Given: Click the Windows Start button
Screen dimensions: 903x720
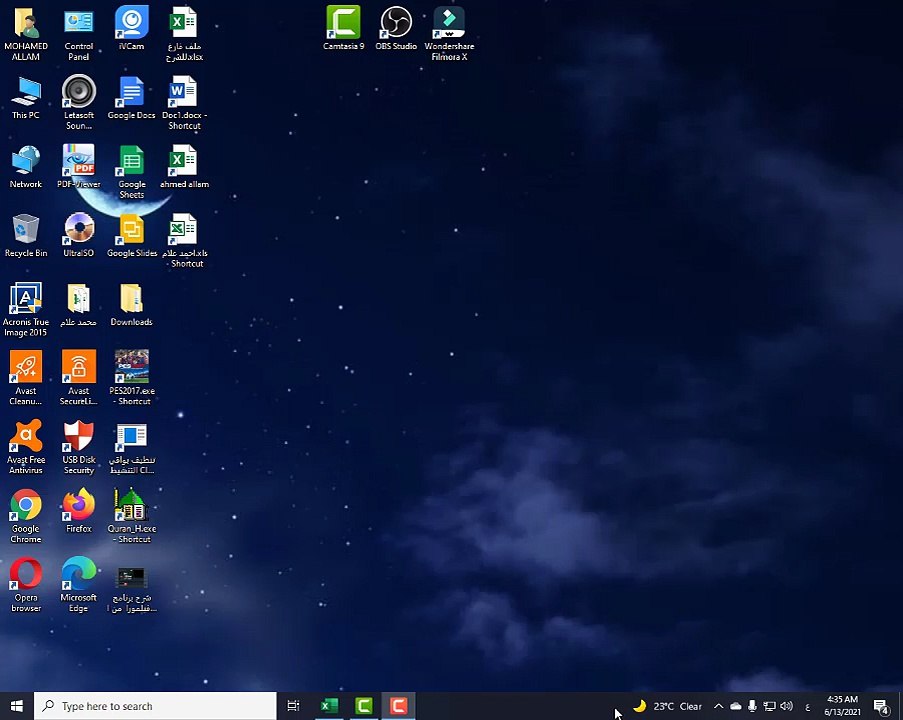Looking at the screenshot, I should tap(17, 706).
